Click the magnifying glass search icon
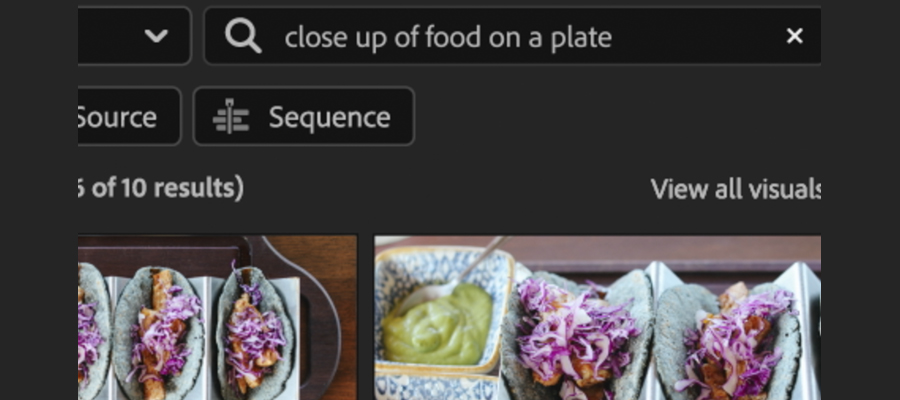This screenshot has width=900, height=400. [243, 37]
